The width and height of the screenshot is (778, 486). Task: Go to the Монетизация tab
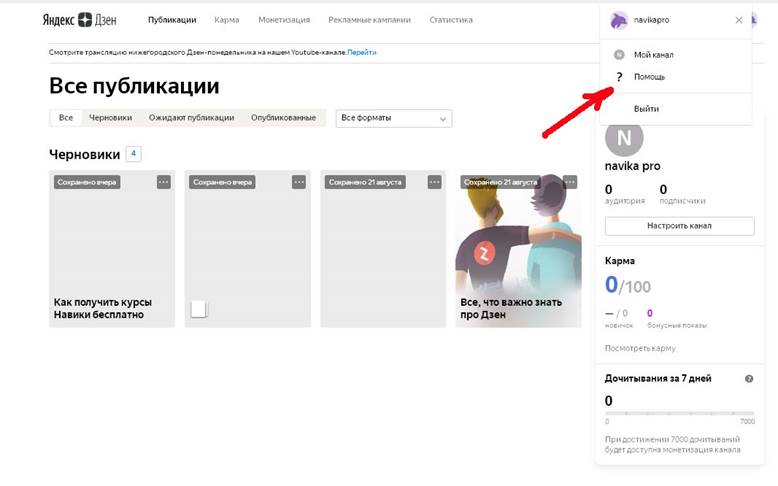(284, 20)
